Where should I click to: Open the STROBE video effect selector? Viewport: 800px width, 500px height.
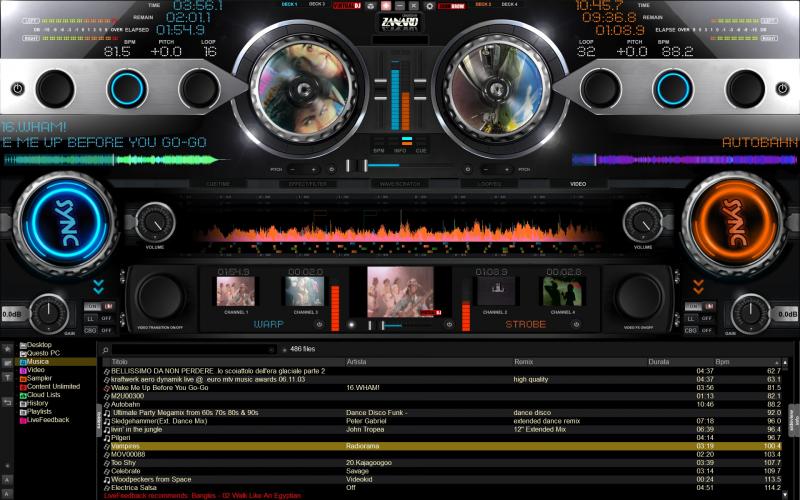coord(526,324)
